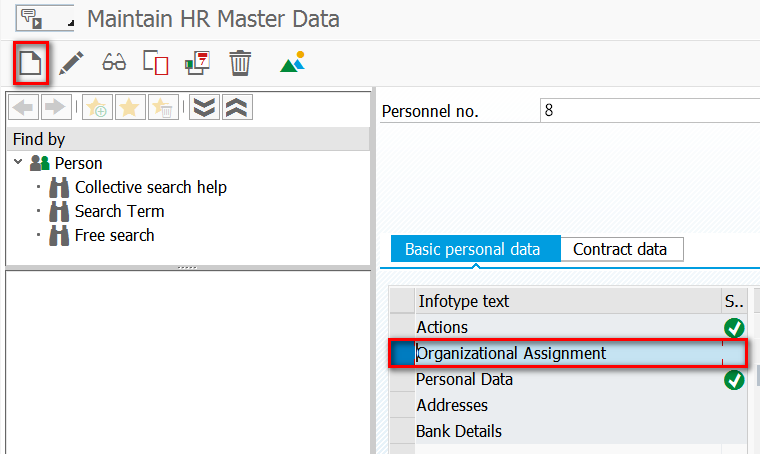Open Free search in the tree
The width and height of the screenshot is (760, 454).
click(x=114, y=235)
